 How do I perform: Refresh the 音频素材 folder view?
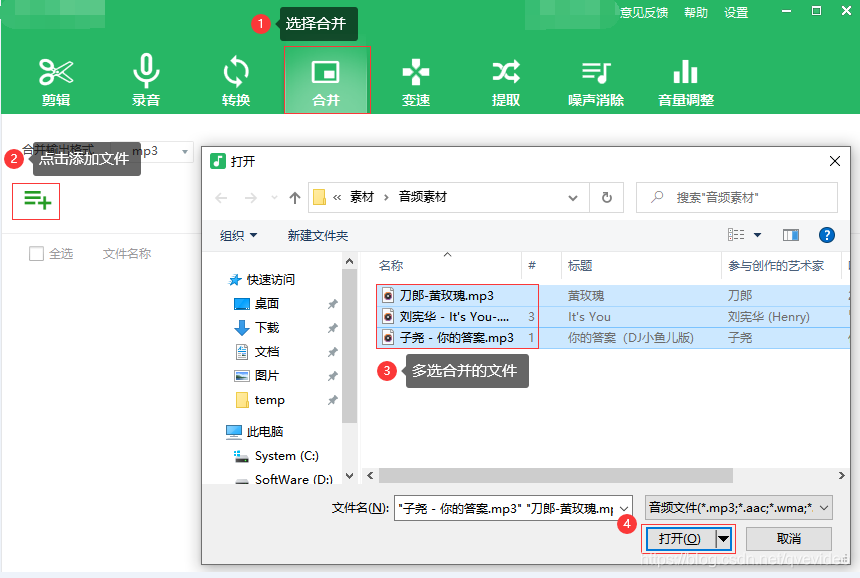tap(607, 197)
